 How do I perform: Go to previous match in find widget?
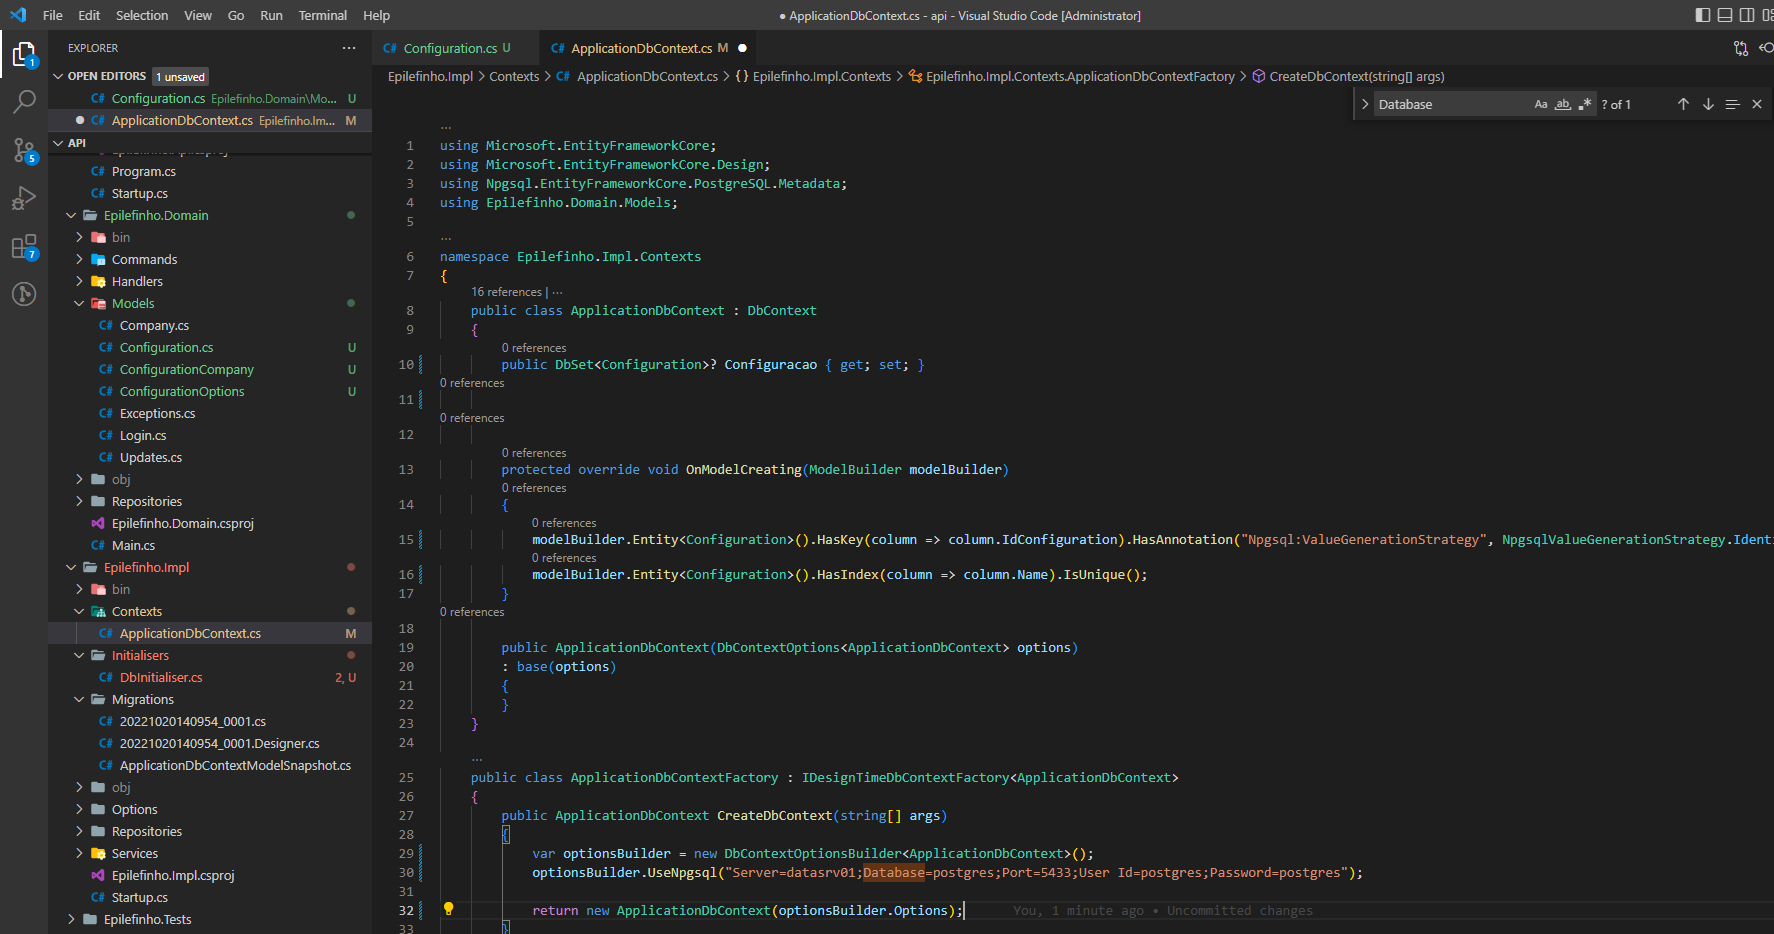point(1683,104)
